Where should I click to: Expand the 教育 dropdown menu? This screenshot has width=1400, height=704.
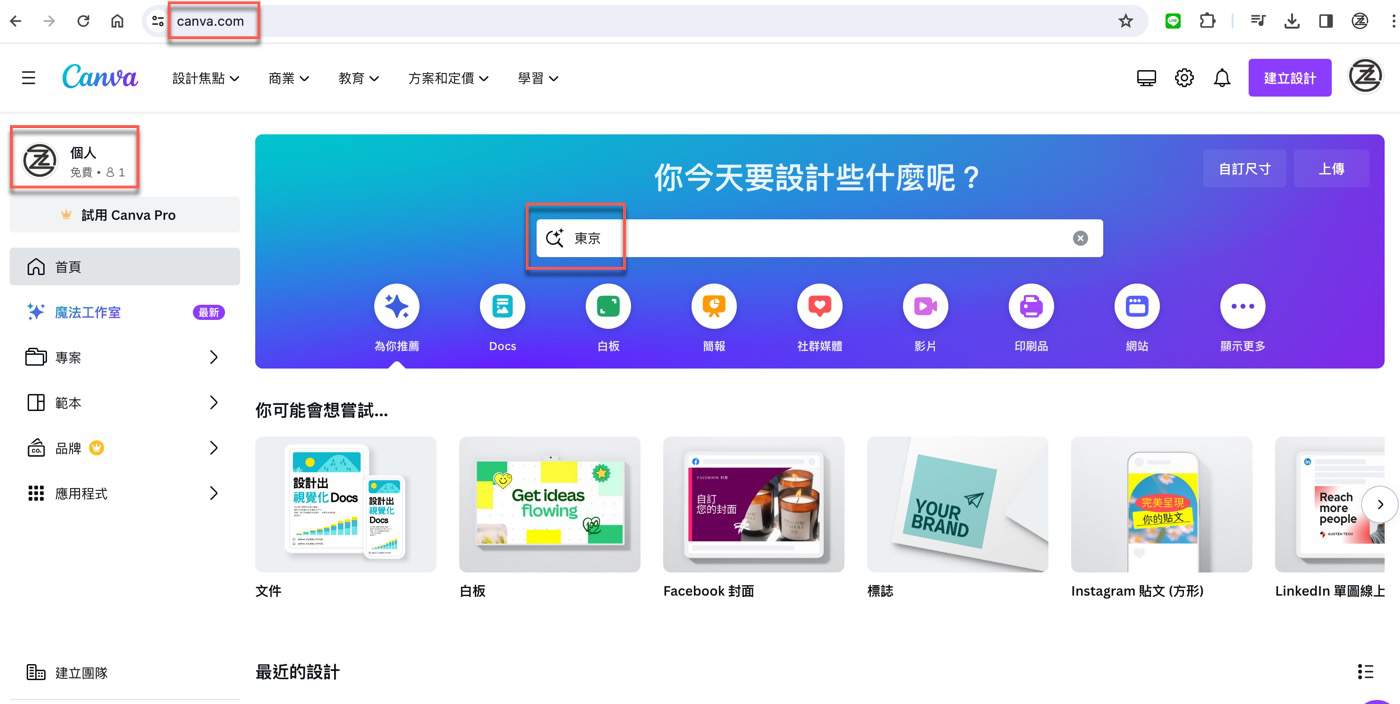pyautogui.click(x=359, y=78)
